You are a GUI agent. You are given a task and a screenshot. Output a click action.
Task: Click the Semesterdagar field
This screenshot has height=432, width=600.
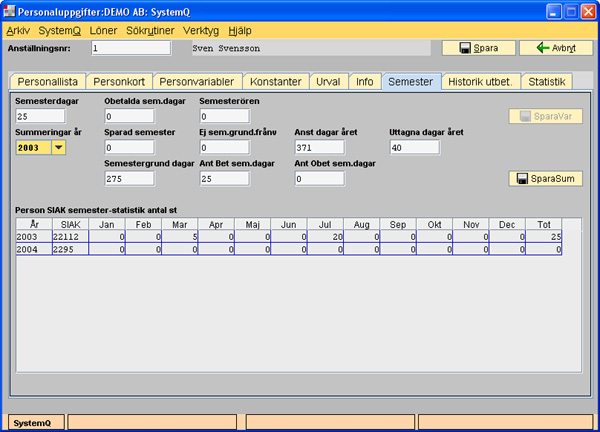(40, 116)
